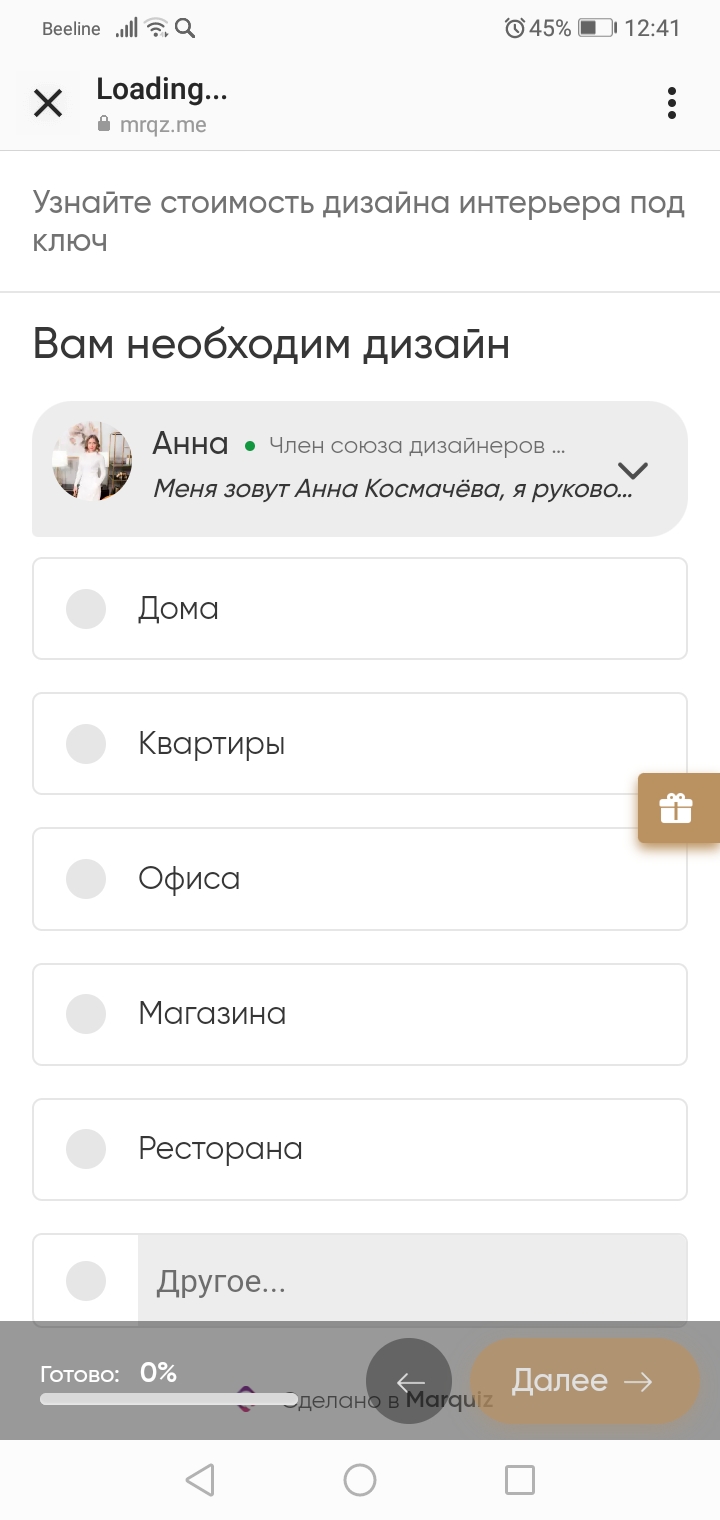Tap the Android home circle button
This screenshot has width=720, height=1520.
click(x=360, y=1479)
